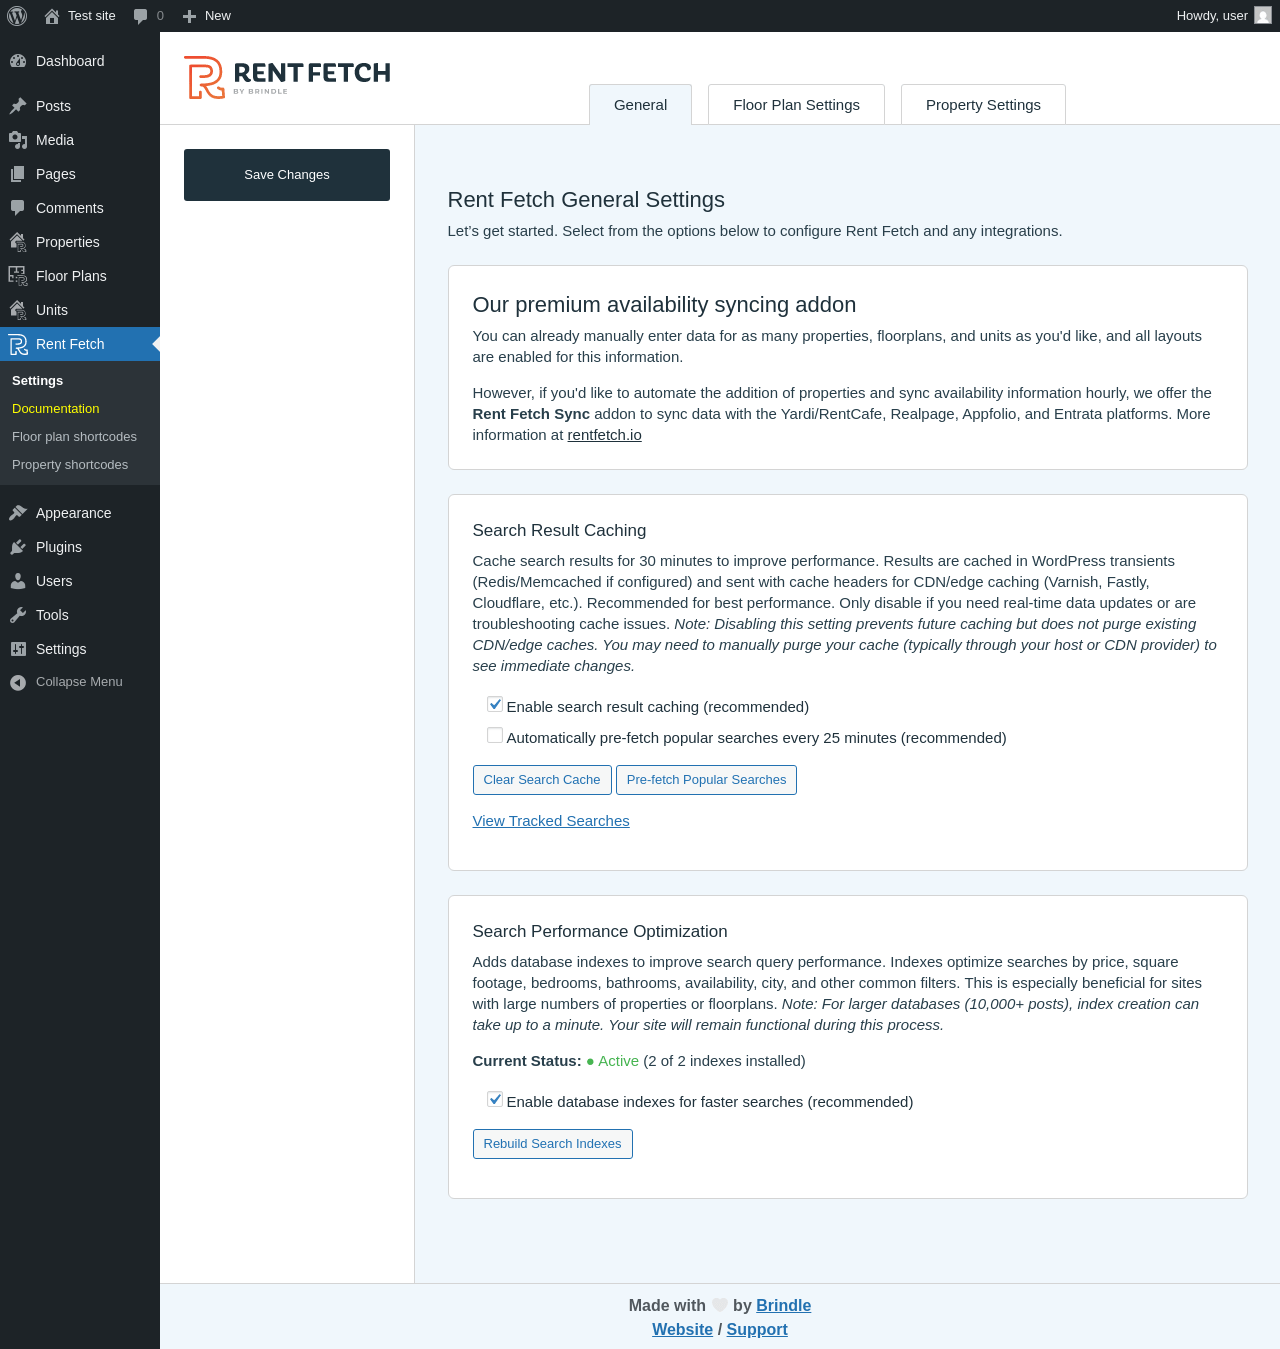Open the Brindle footer link

[x=783, y=1305]
